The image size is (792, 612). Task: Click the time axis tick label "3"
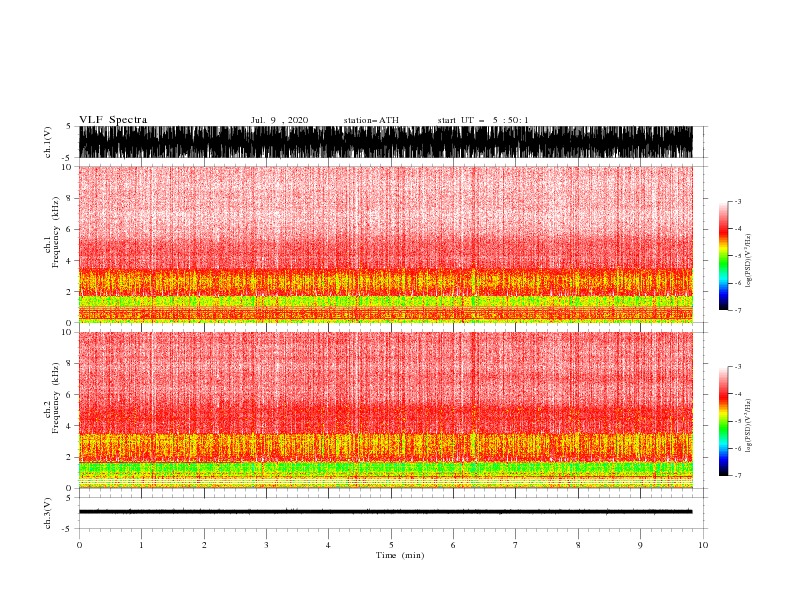coord(266,545)
